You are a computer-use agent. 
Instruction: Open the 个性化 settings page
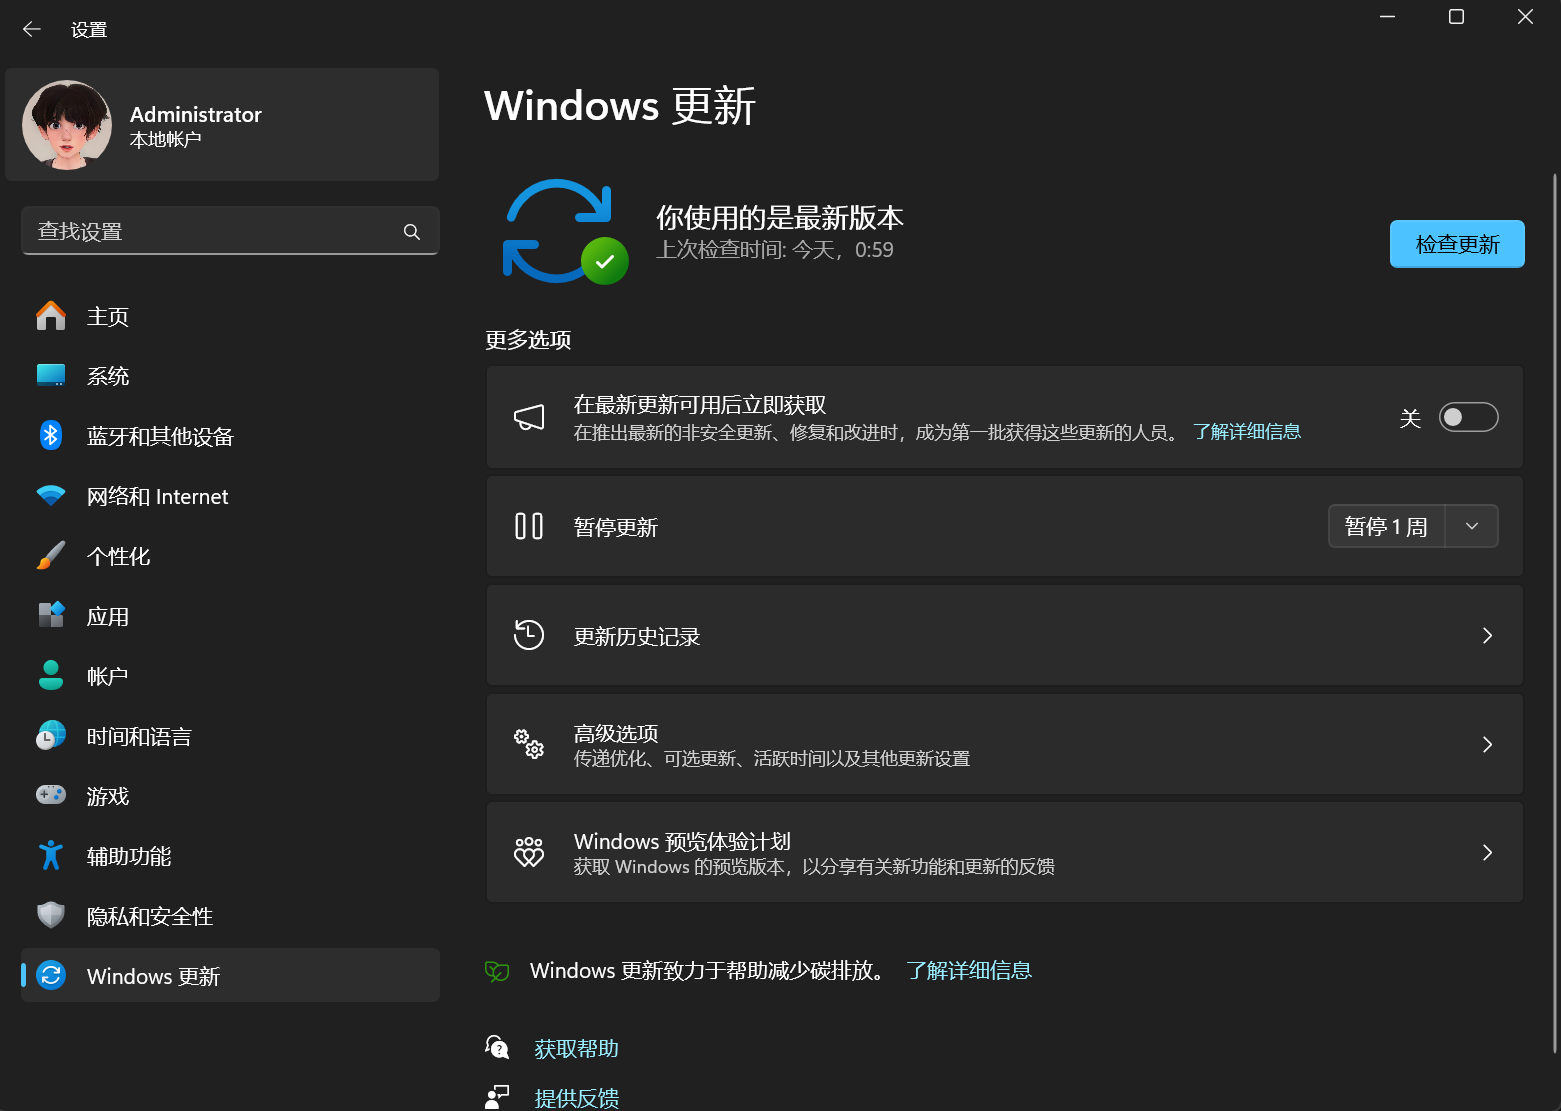230,556
